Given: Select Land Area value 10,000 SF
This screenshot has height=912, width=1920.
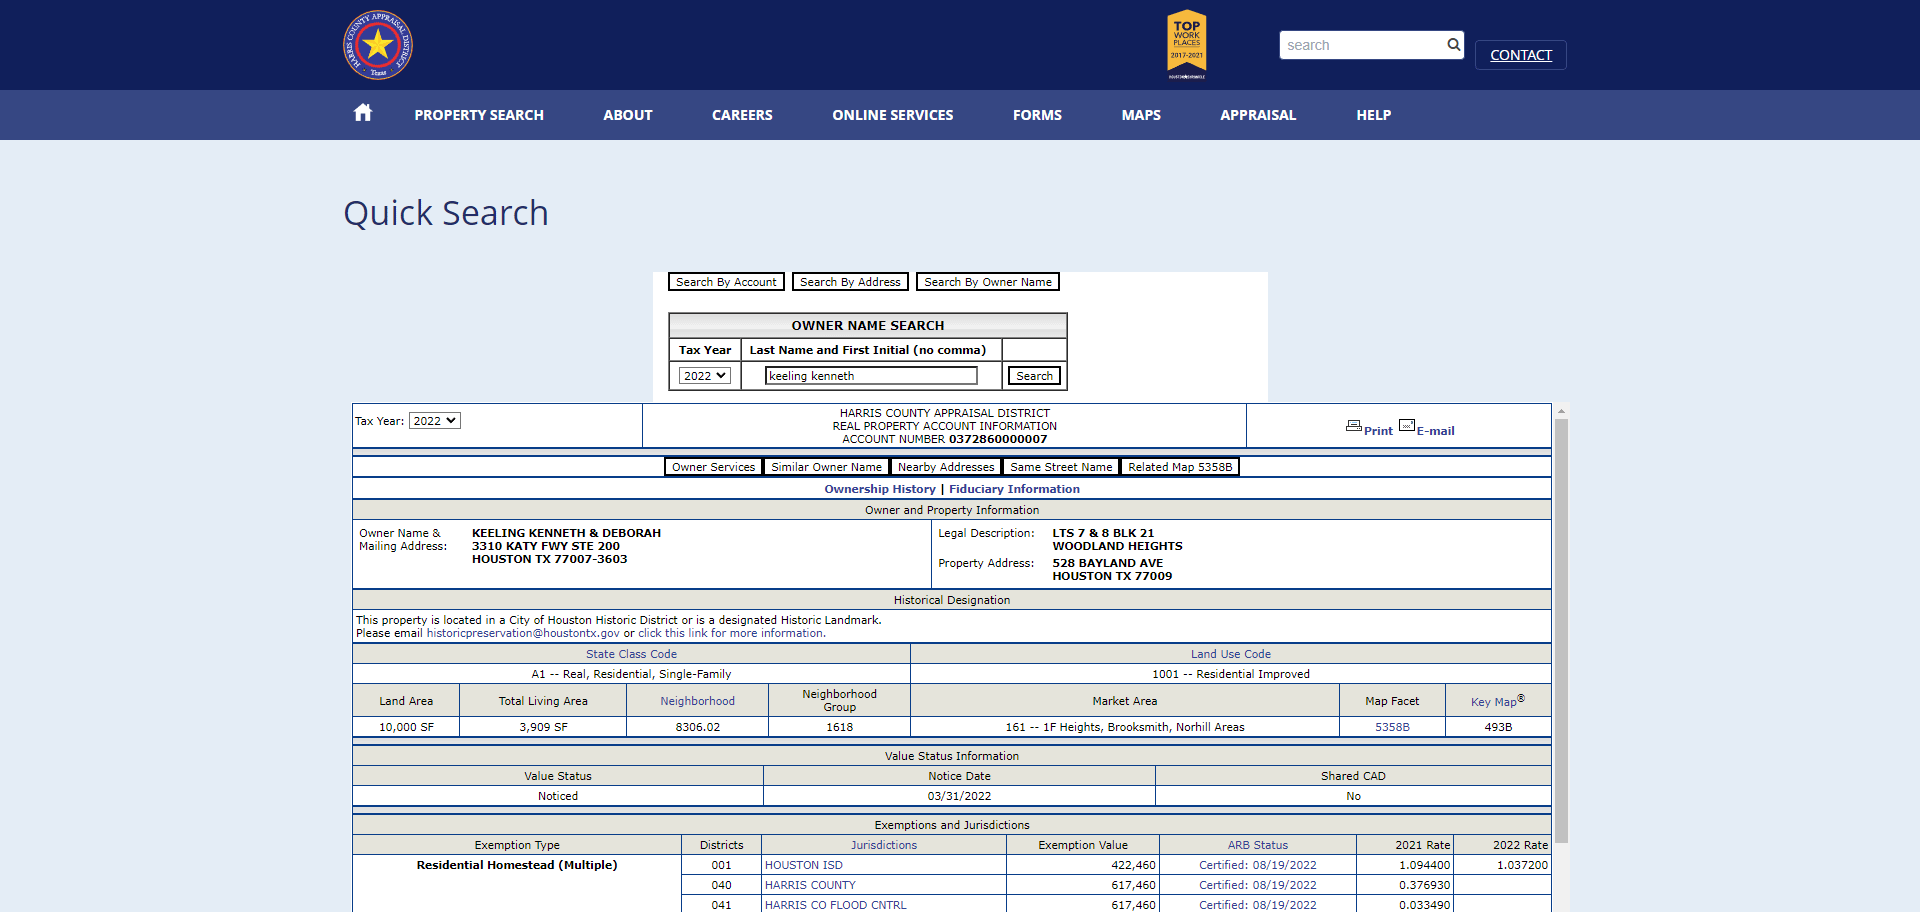Looking at the screenshot, I should point(406,727).
